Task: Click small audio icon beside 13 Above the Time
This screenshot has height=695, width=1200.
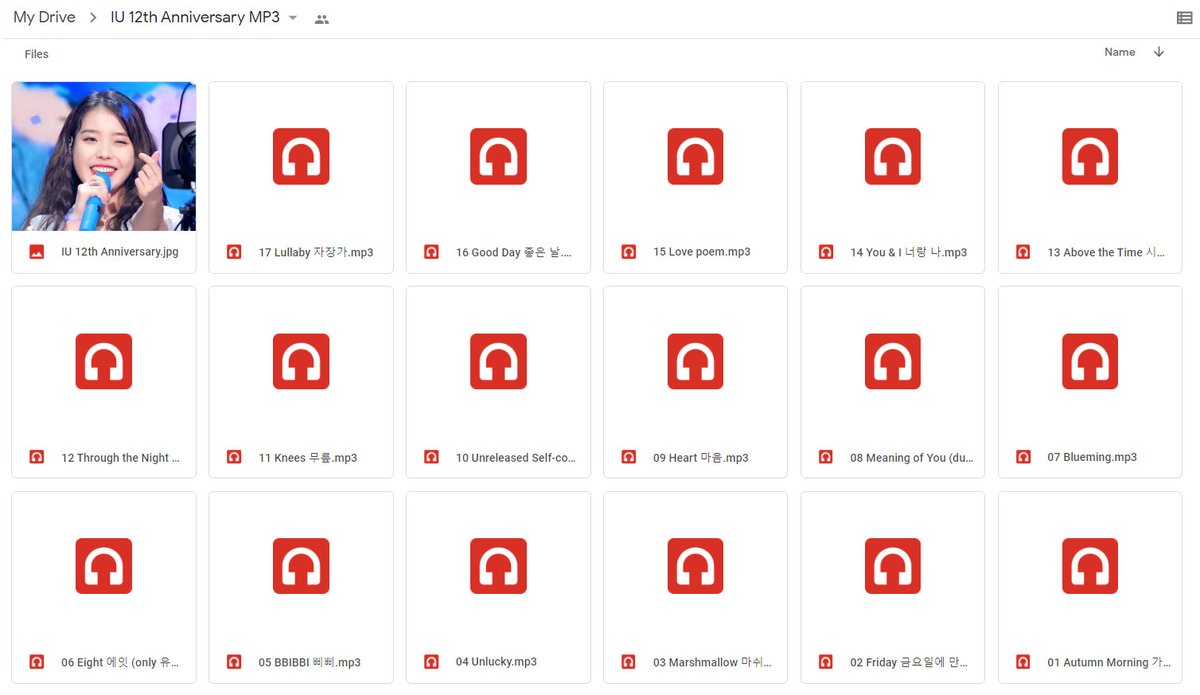Action: click(1023, 252)
